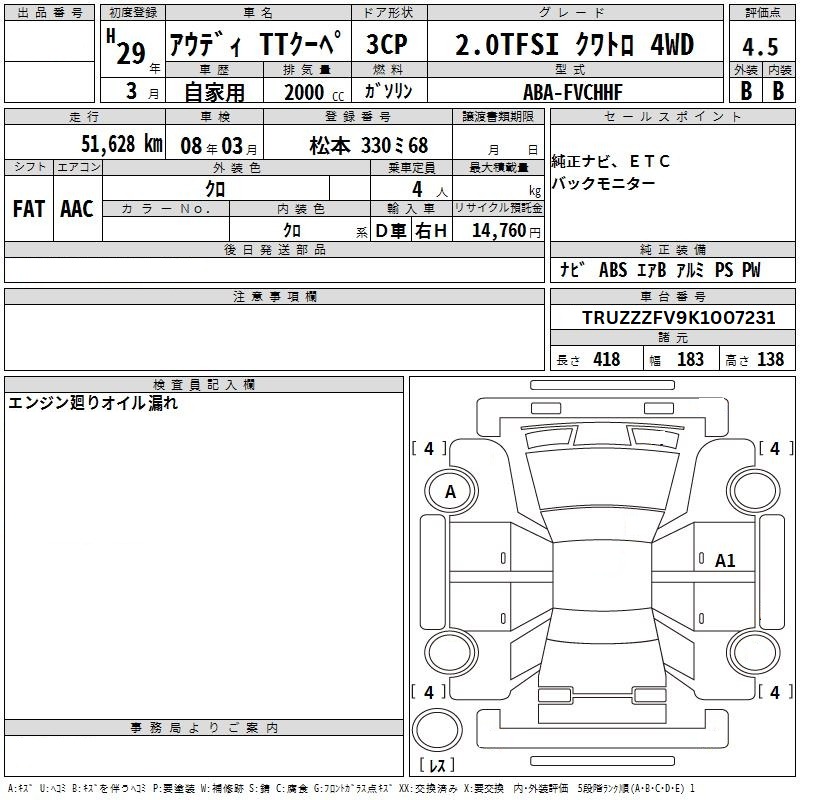The height and width of the screenshot is (800, 819).
Task: Click the car name アウディ TTクーペ
Action: coord(256,43)
